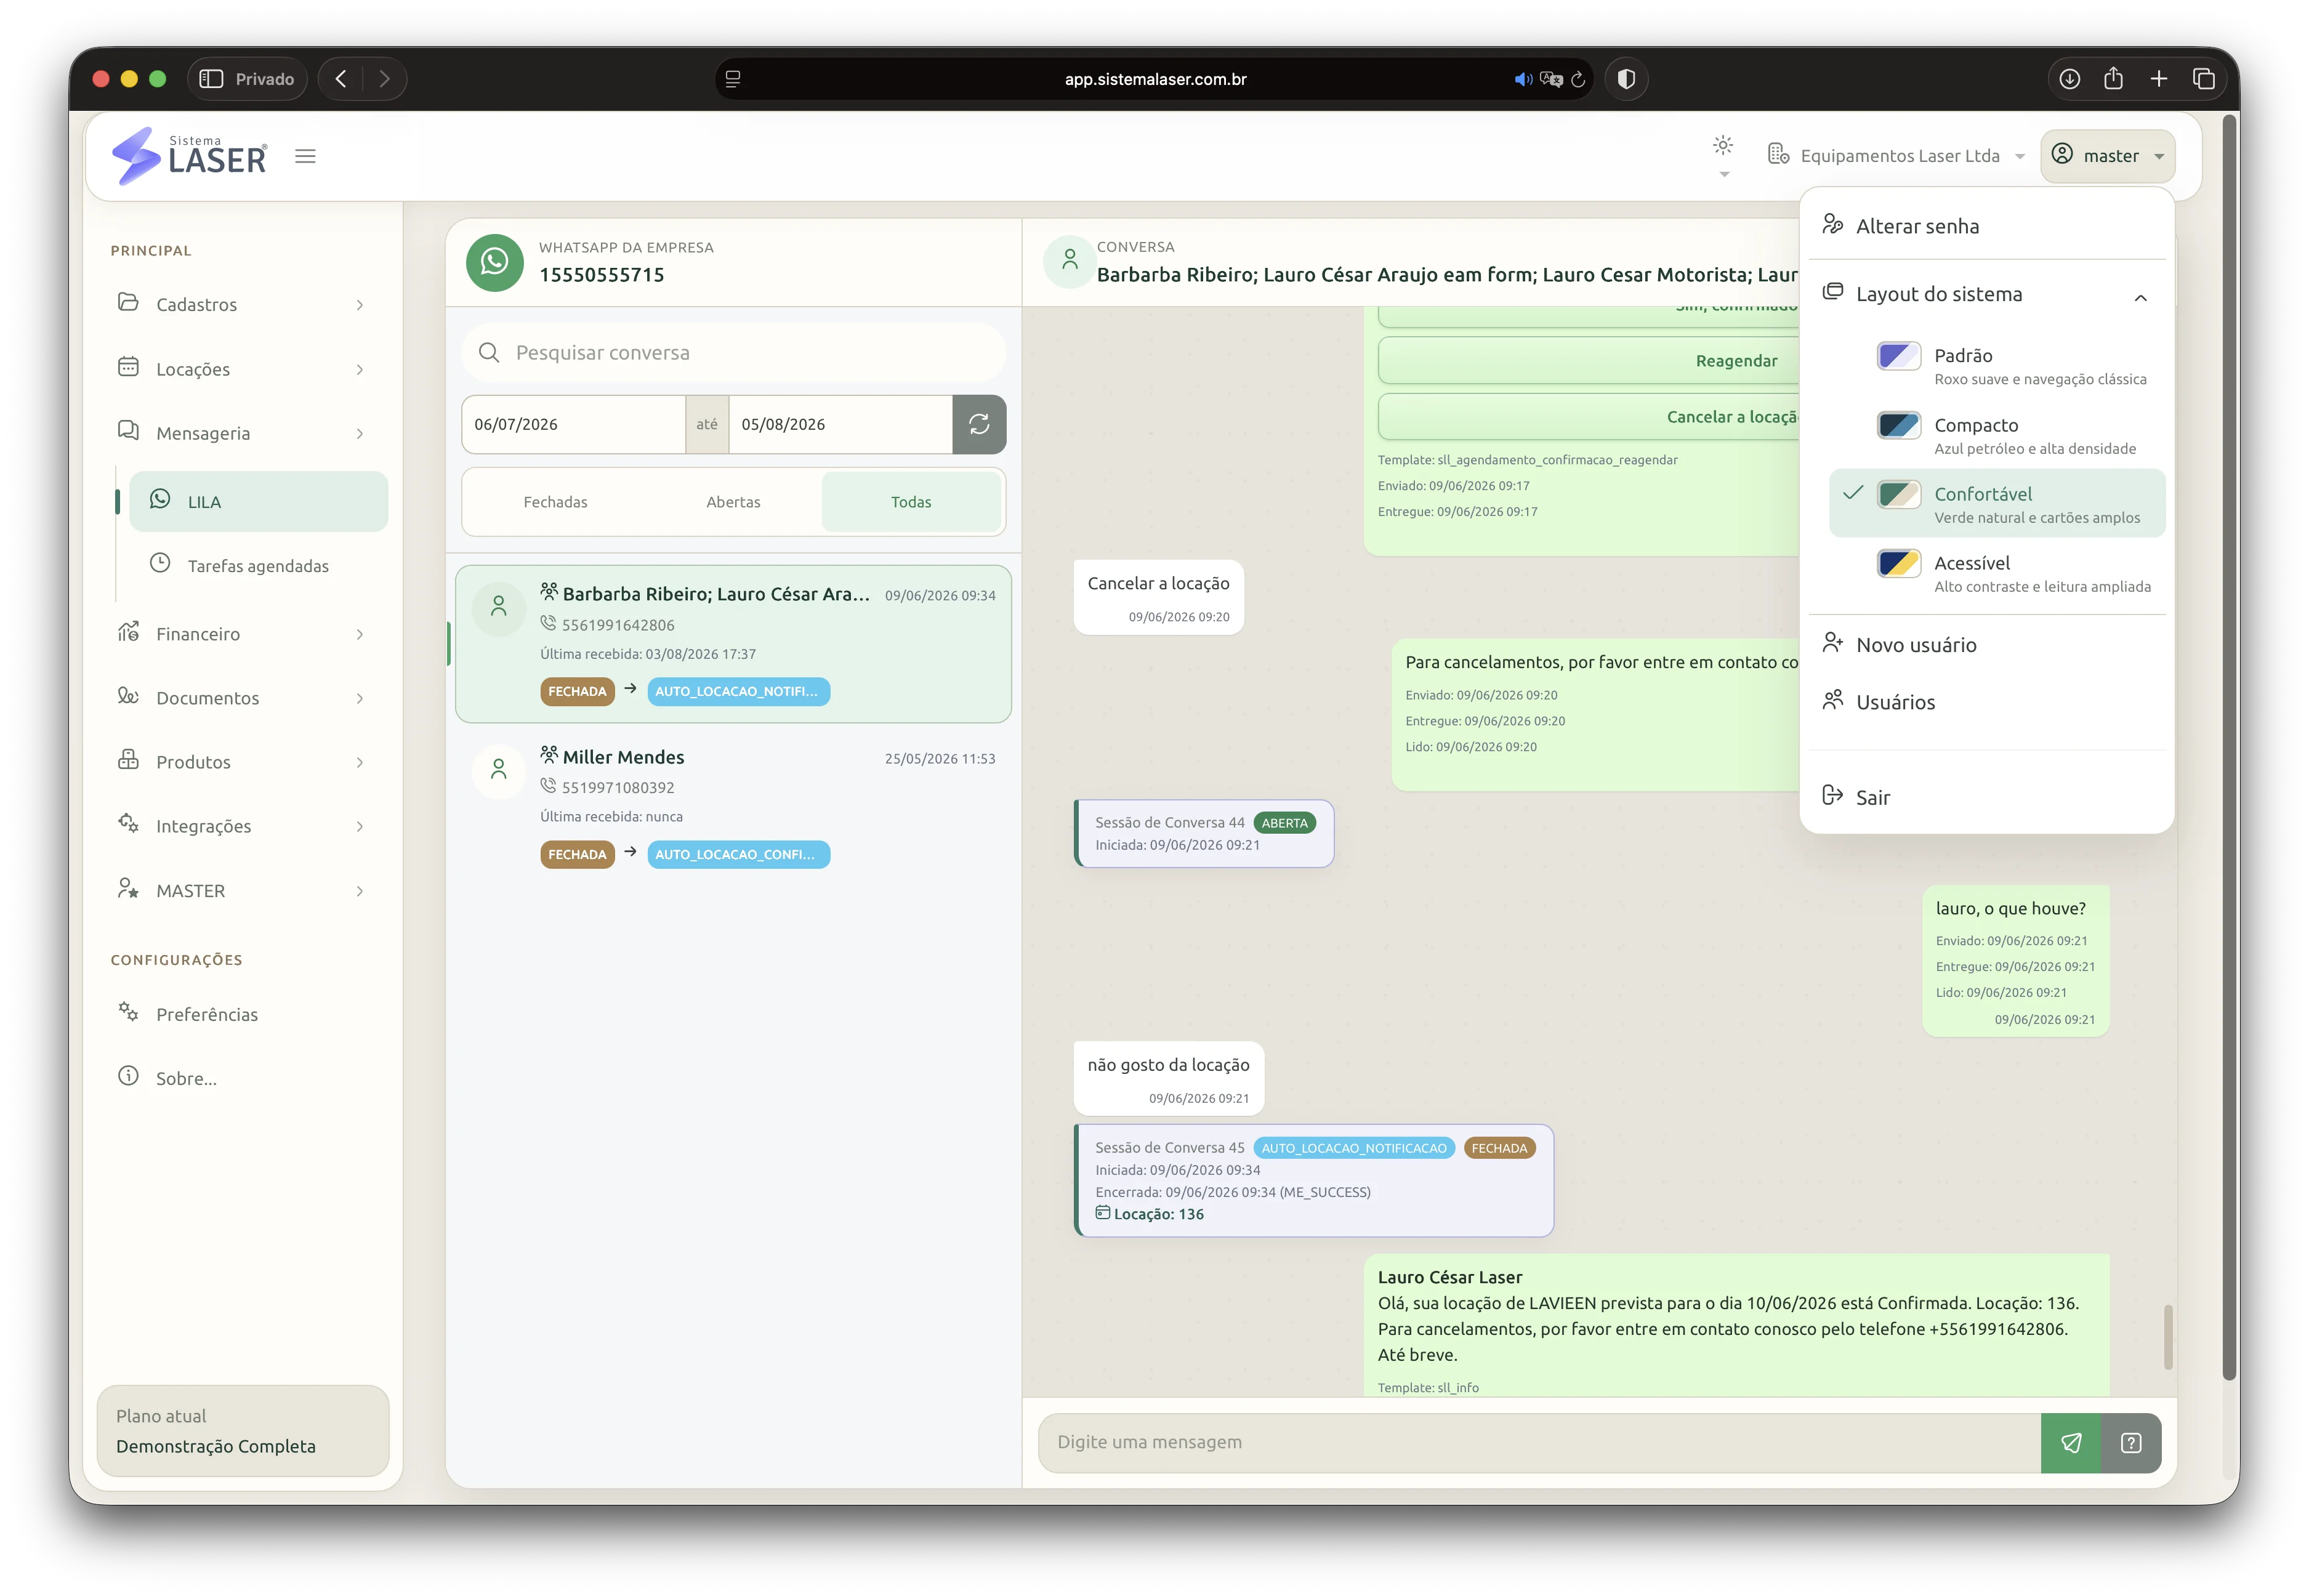Click the Safari address bar URL

1155,79
